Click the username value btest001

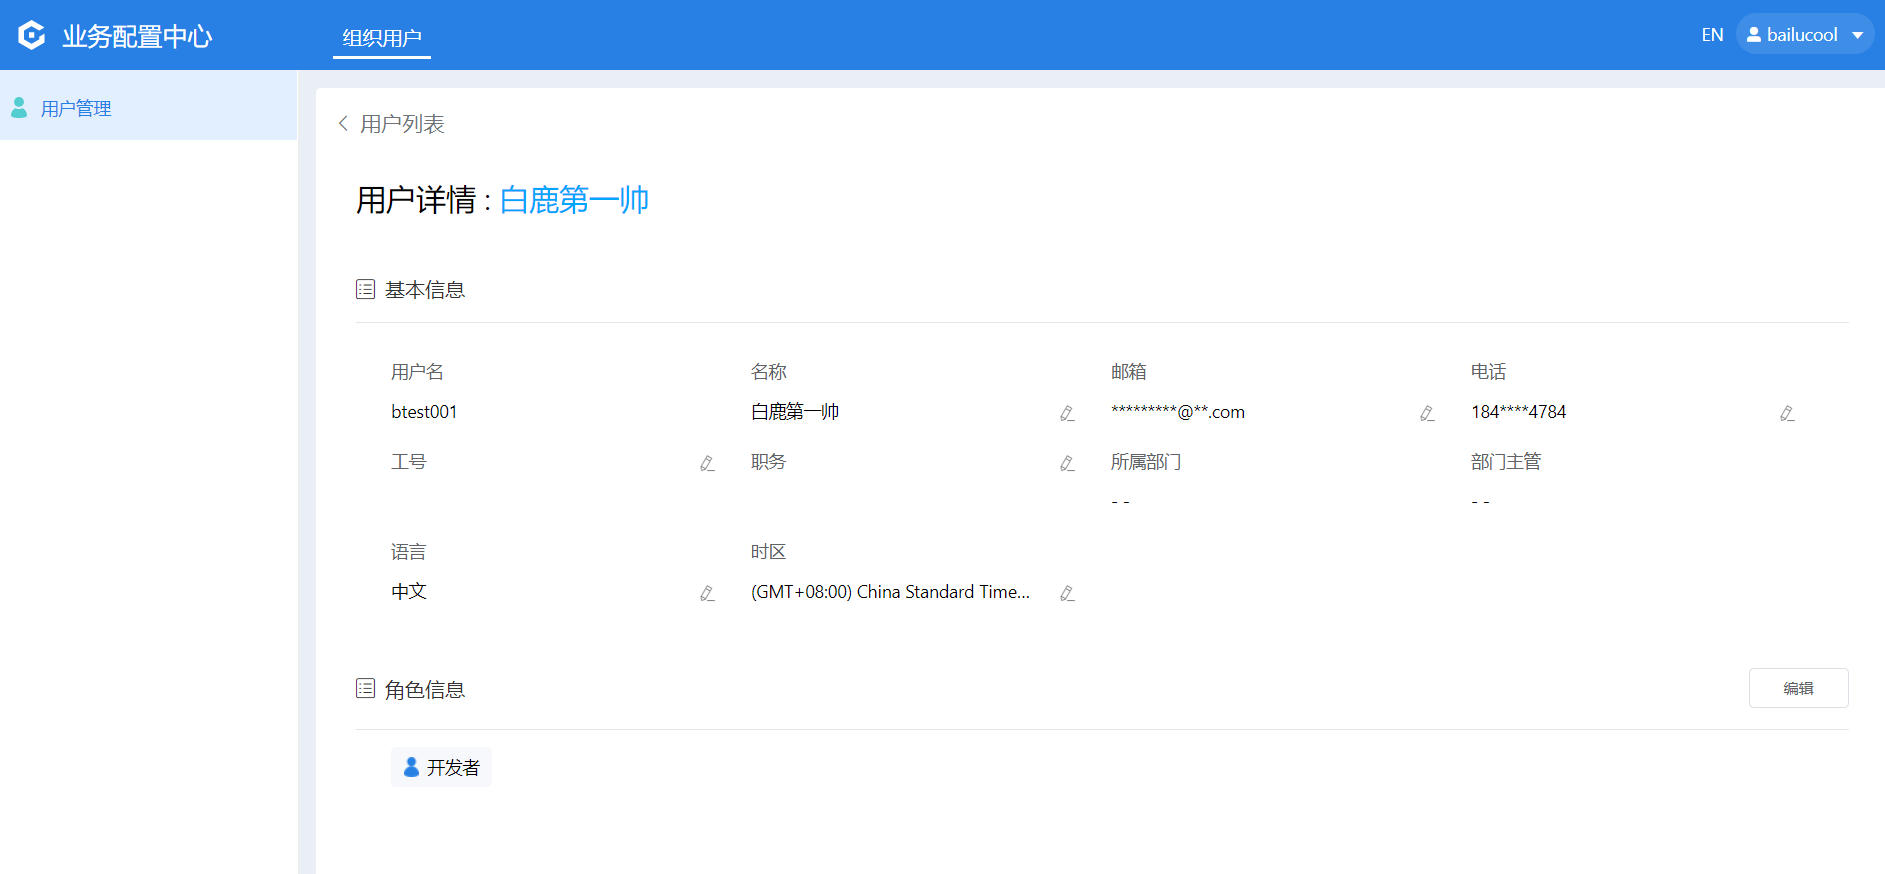(424, 412)
